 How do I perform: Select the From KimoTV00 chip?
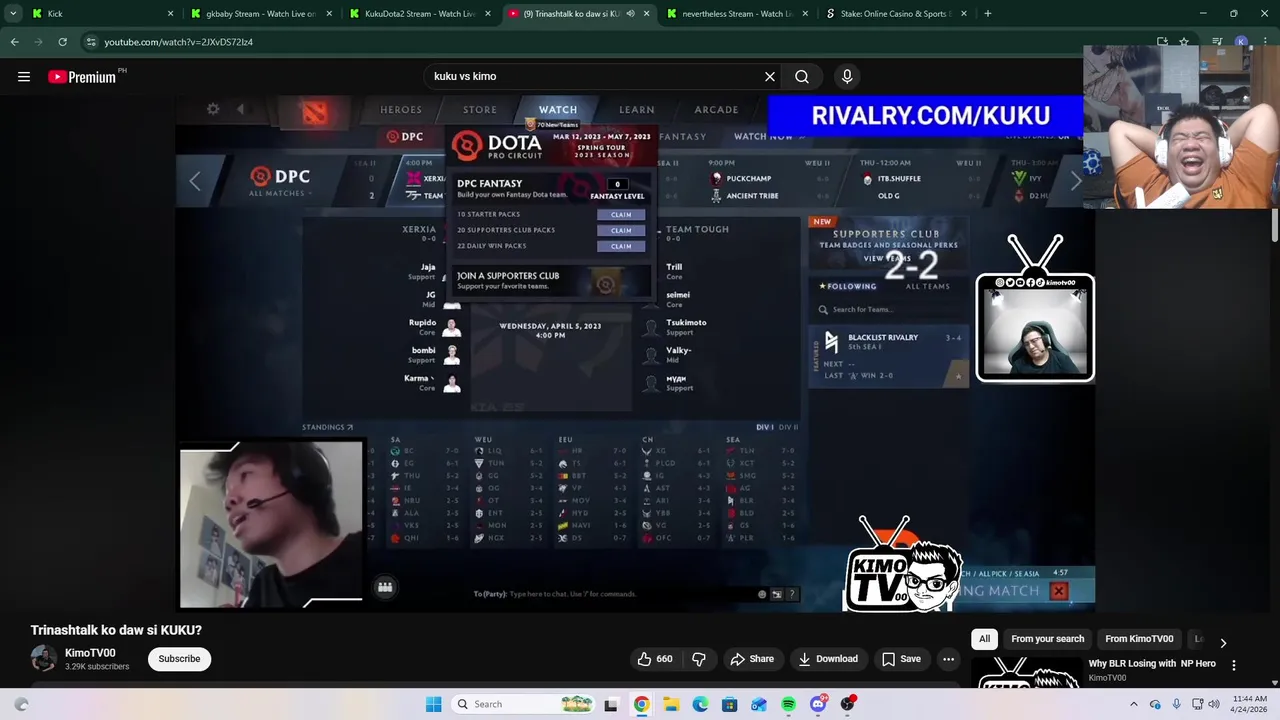point(1139,639)
